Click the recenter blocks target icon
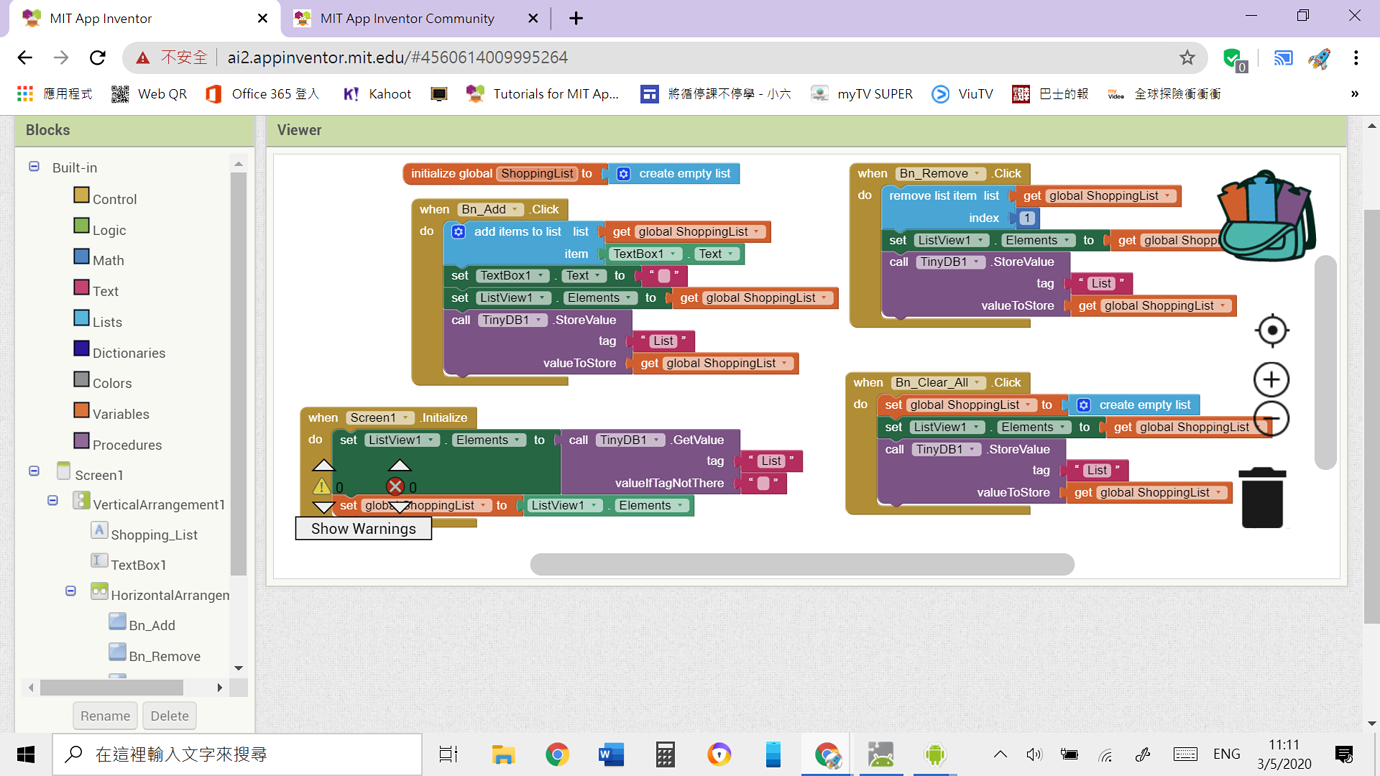This screenshot has width=1380, height=776. pos(1271,330)
